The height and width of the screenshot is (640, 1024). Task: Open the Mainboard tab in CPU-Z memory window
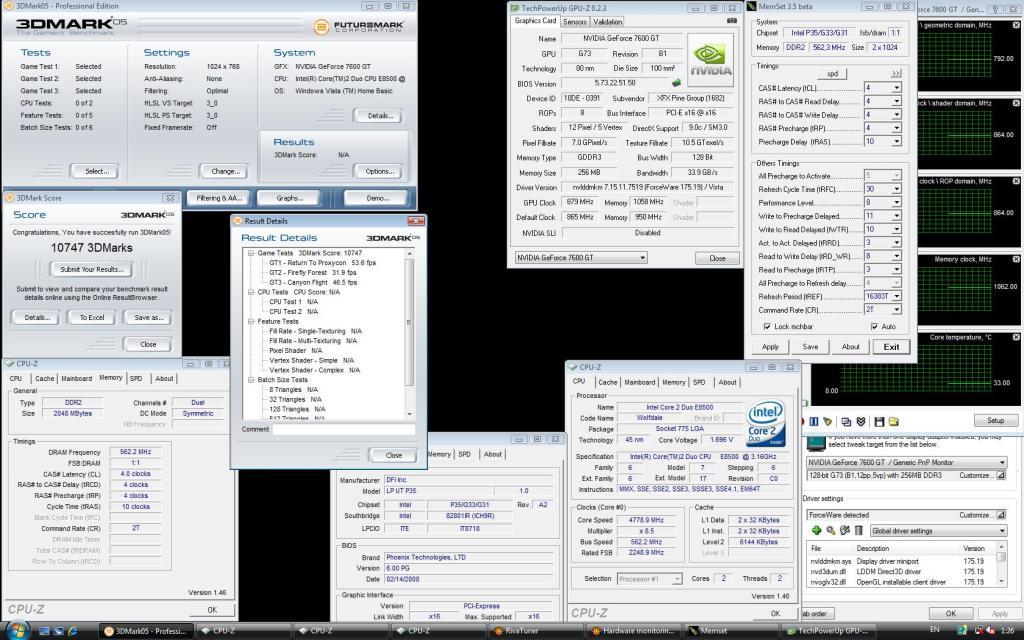[76, 378]
